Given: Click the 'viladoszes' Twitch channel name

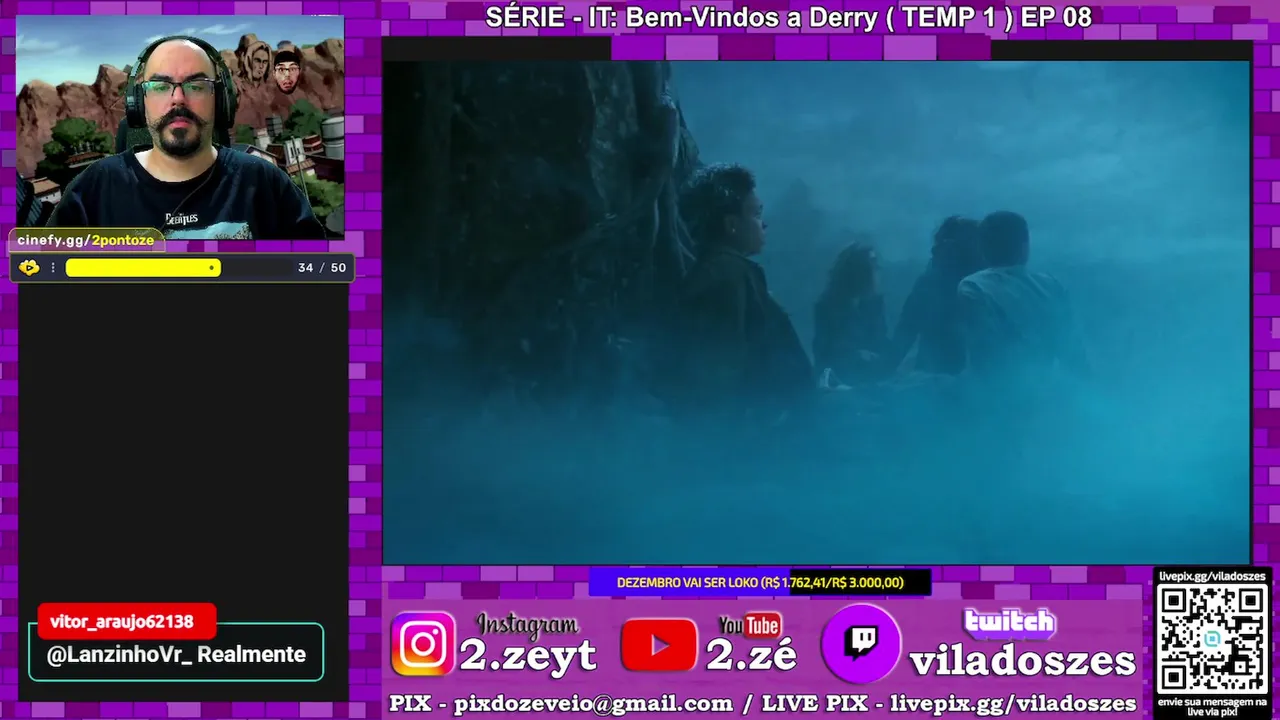Looking at the screenshot, I should [x=1022, y=660].
